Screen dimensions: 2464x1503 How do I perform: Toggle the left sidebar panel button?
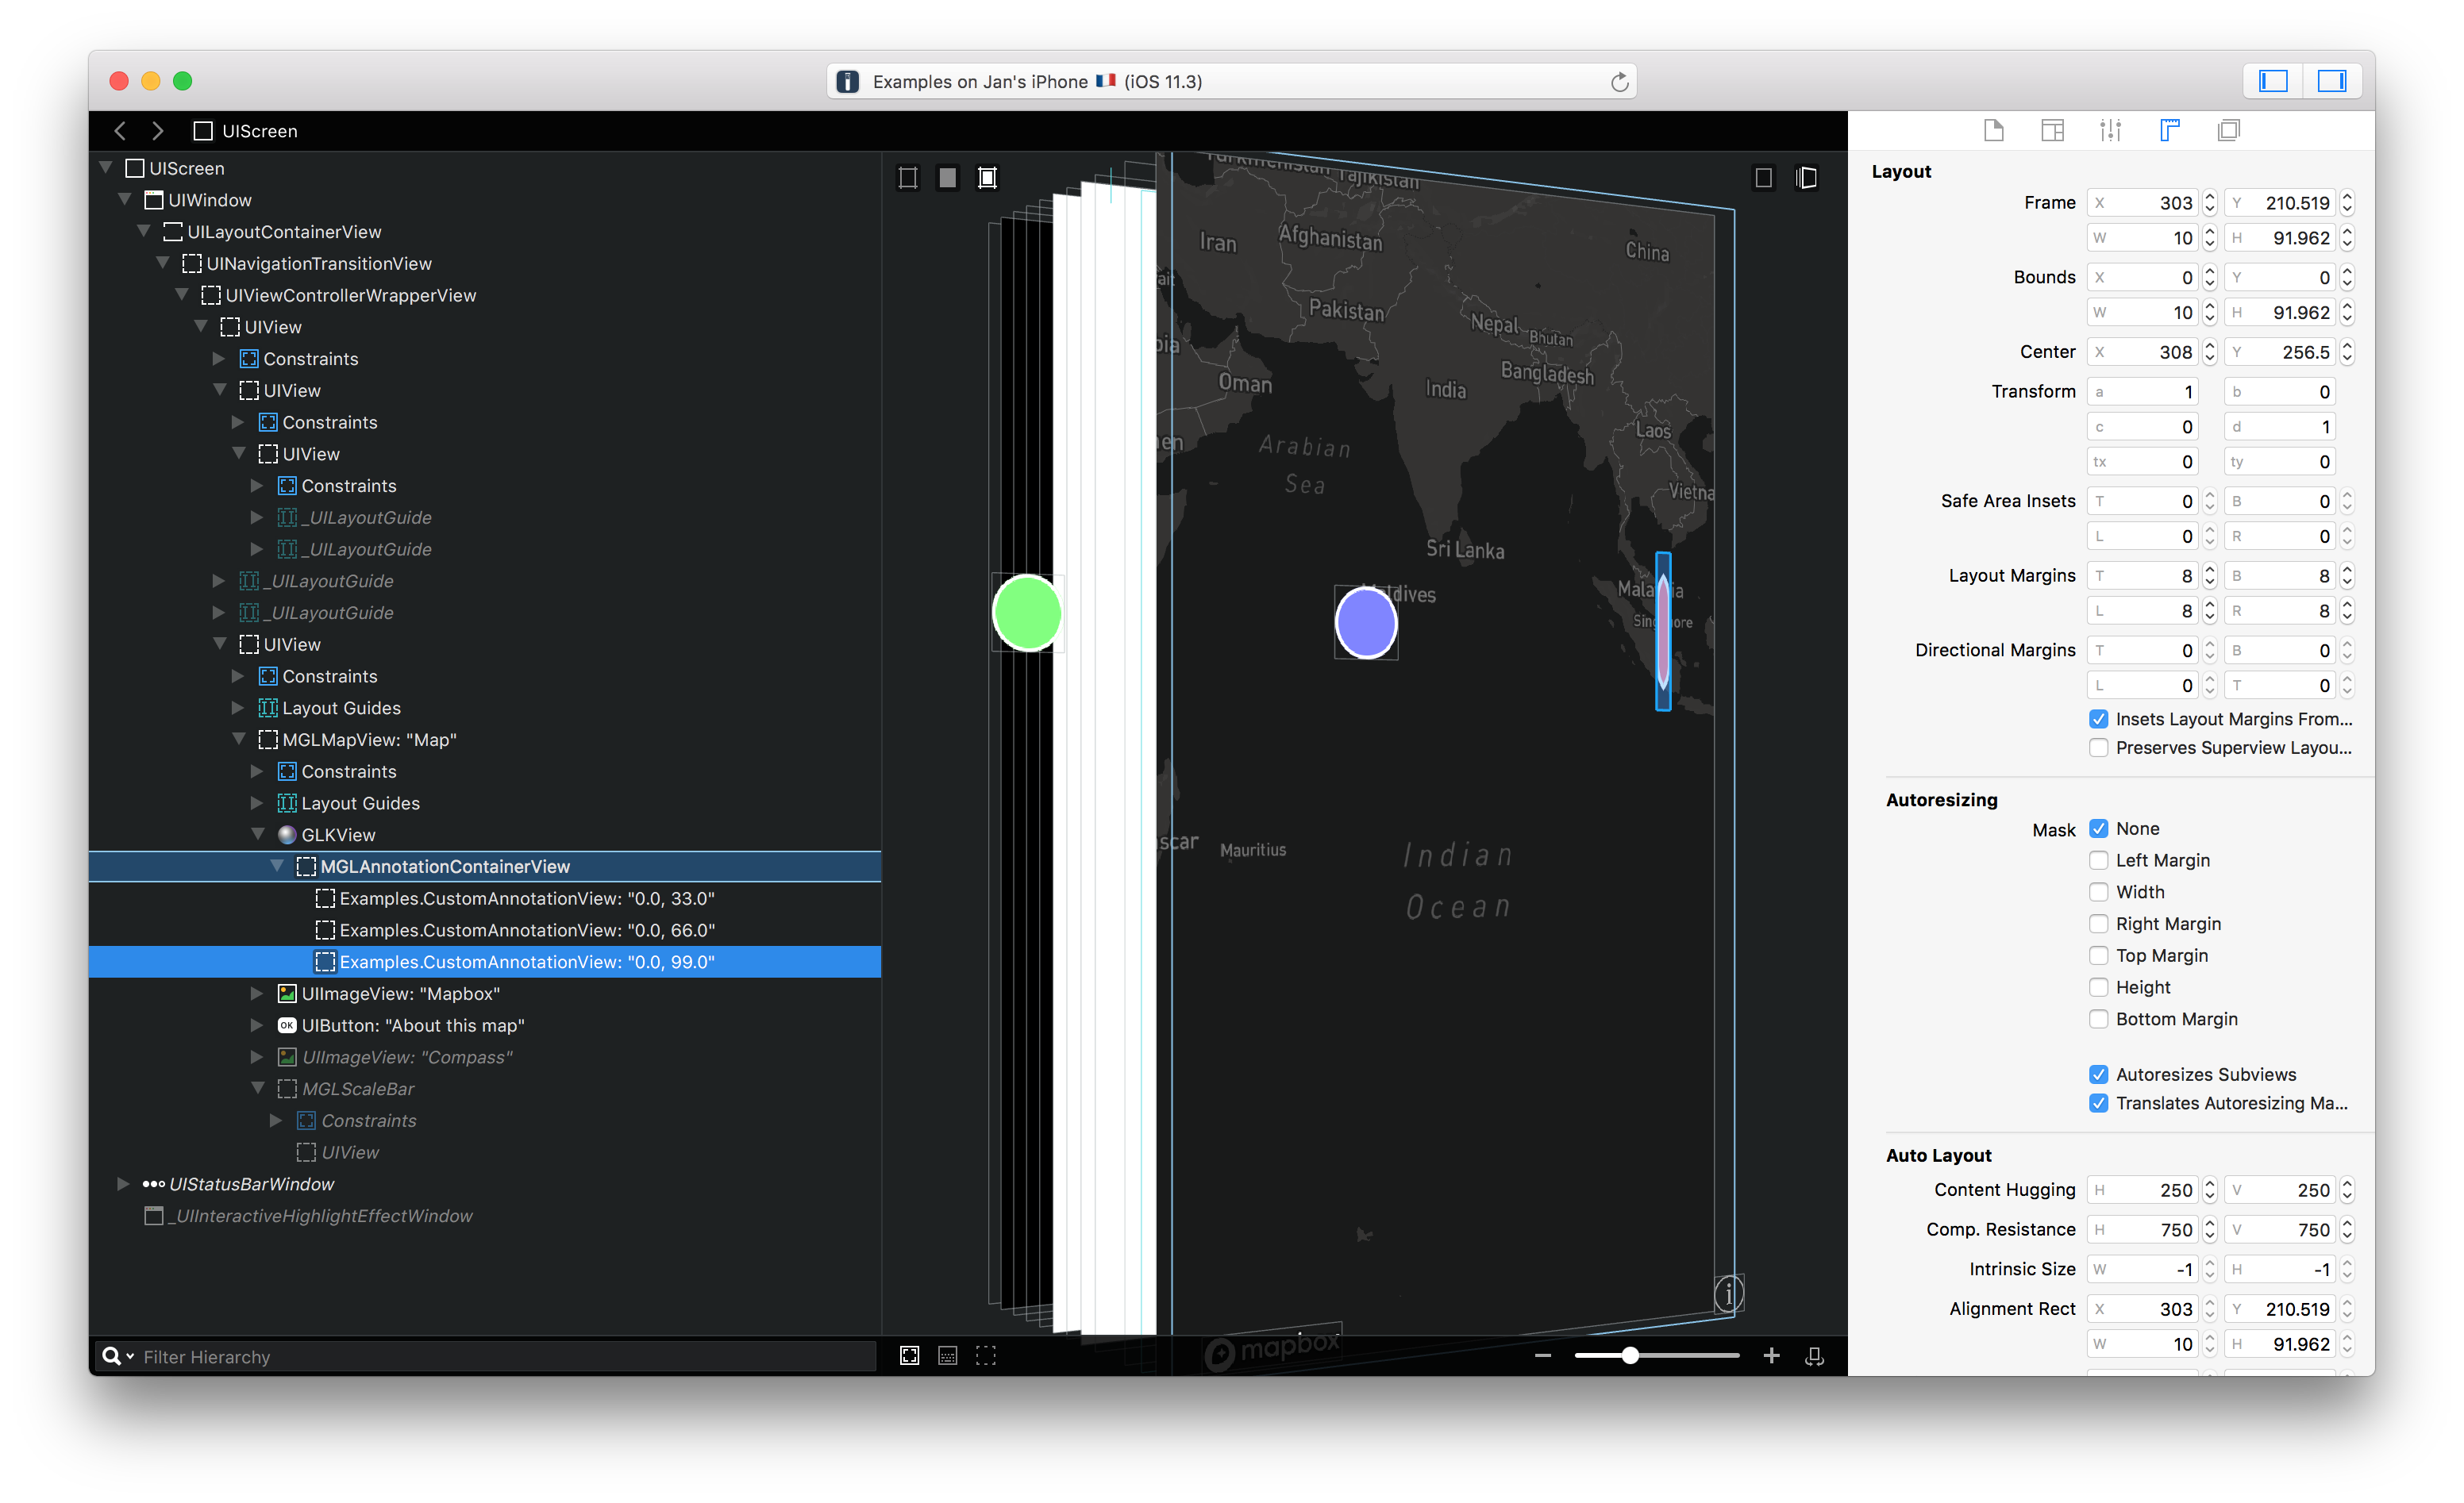pyautogui.click(x=2273, y=81)
